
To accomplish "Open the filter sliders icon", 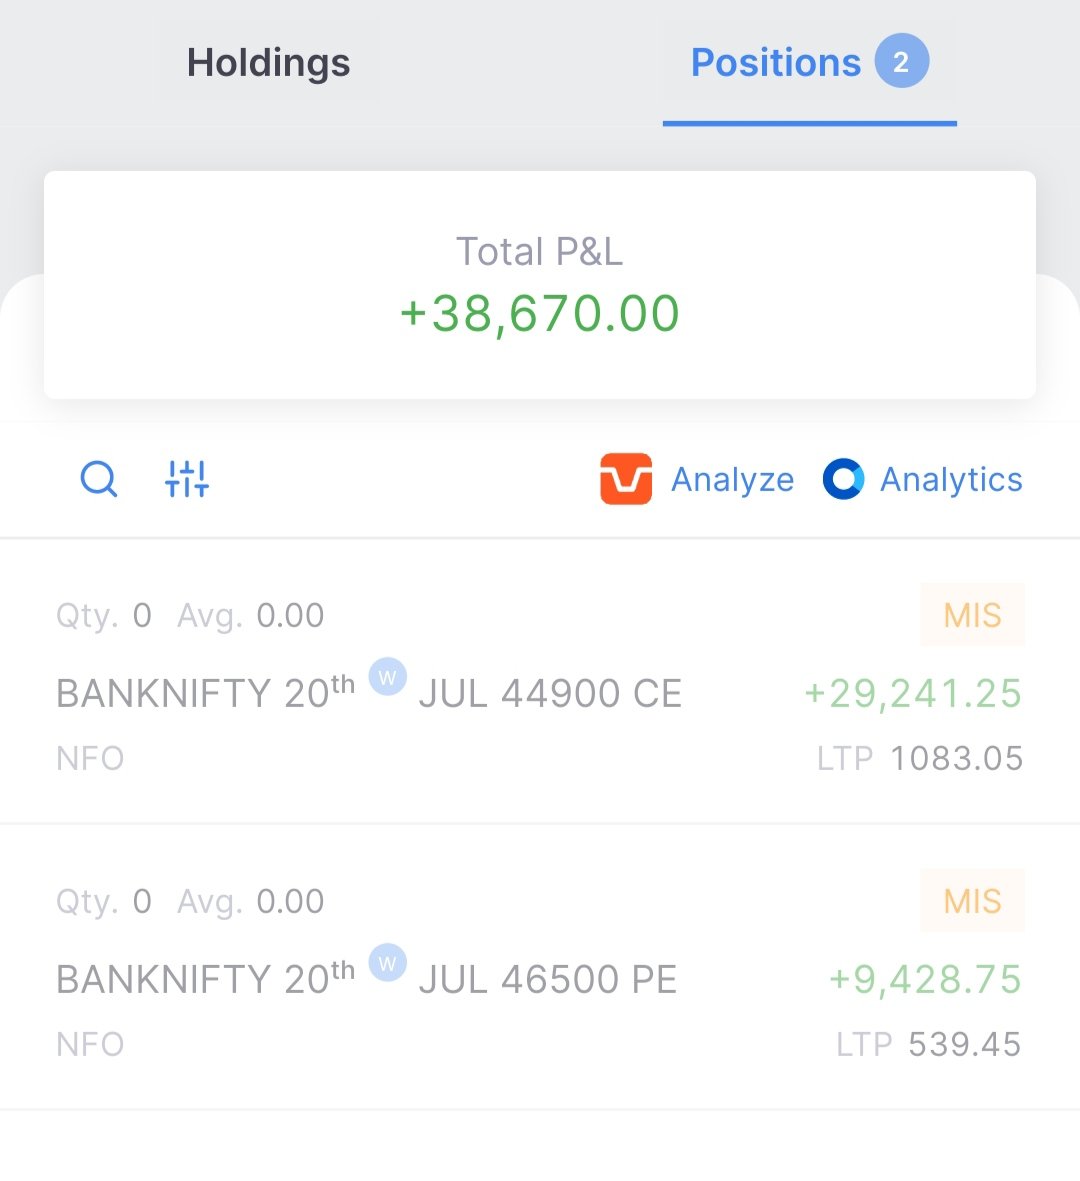I will [187, 479].
